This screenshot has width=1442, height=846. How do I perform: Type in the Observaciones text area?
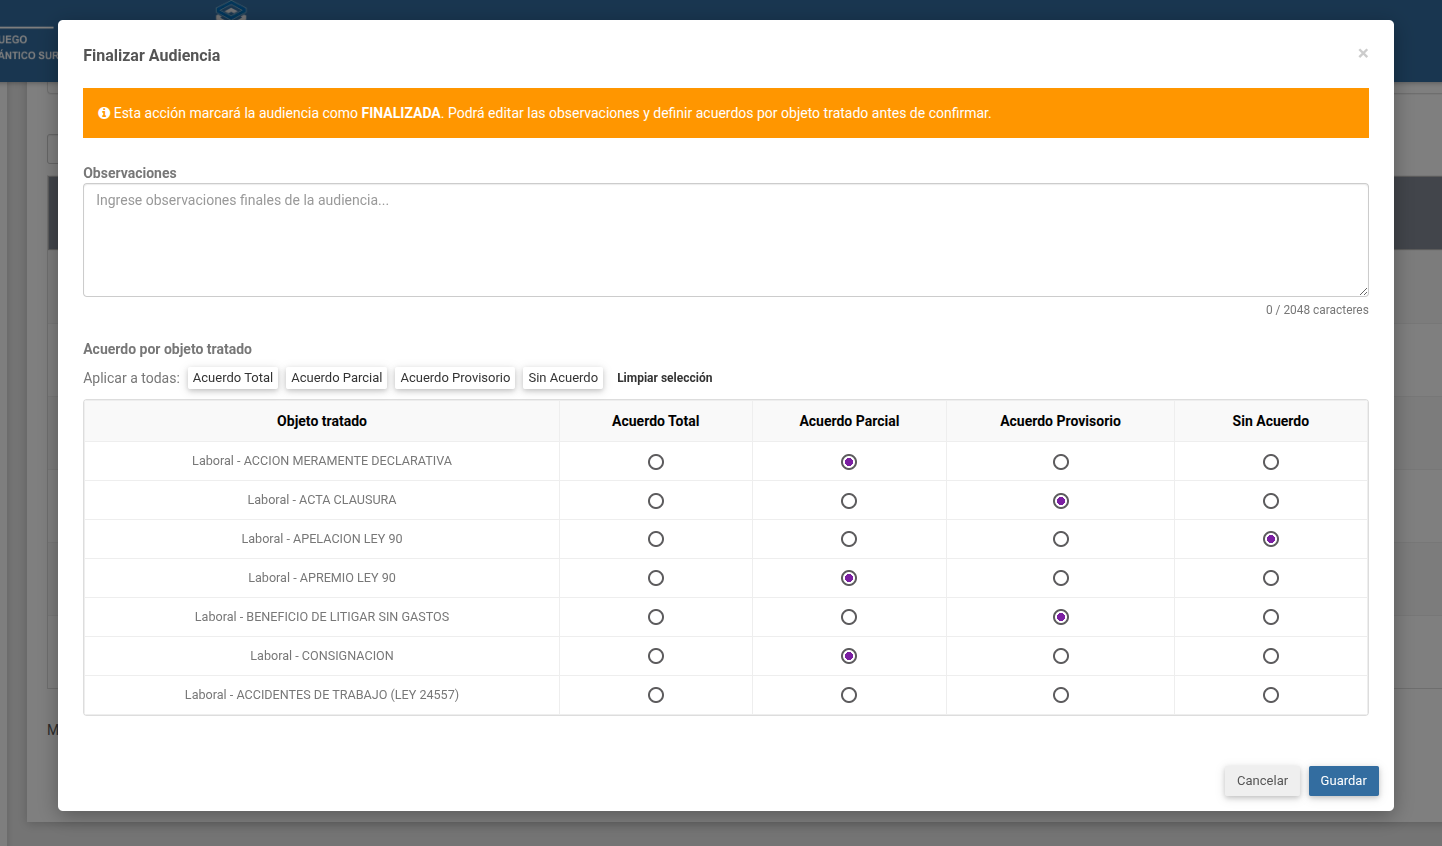tap(725, 240)
